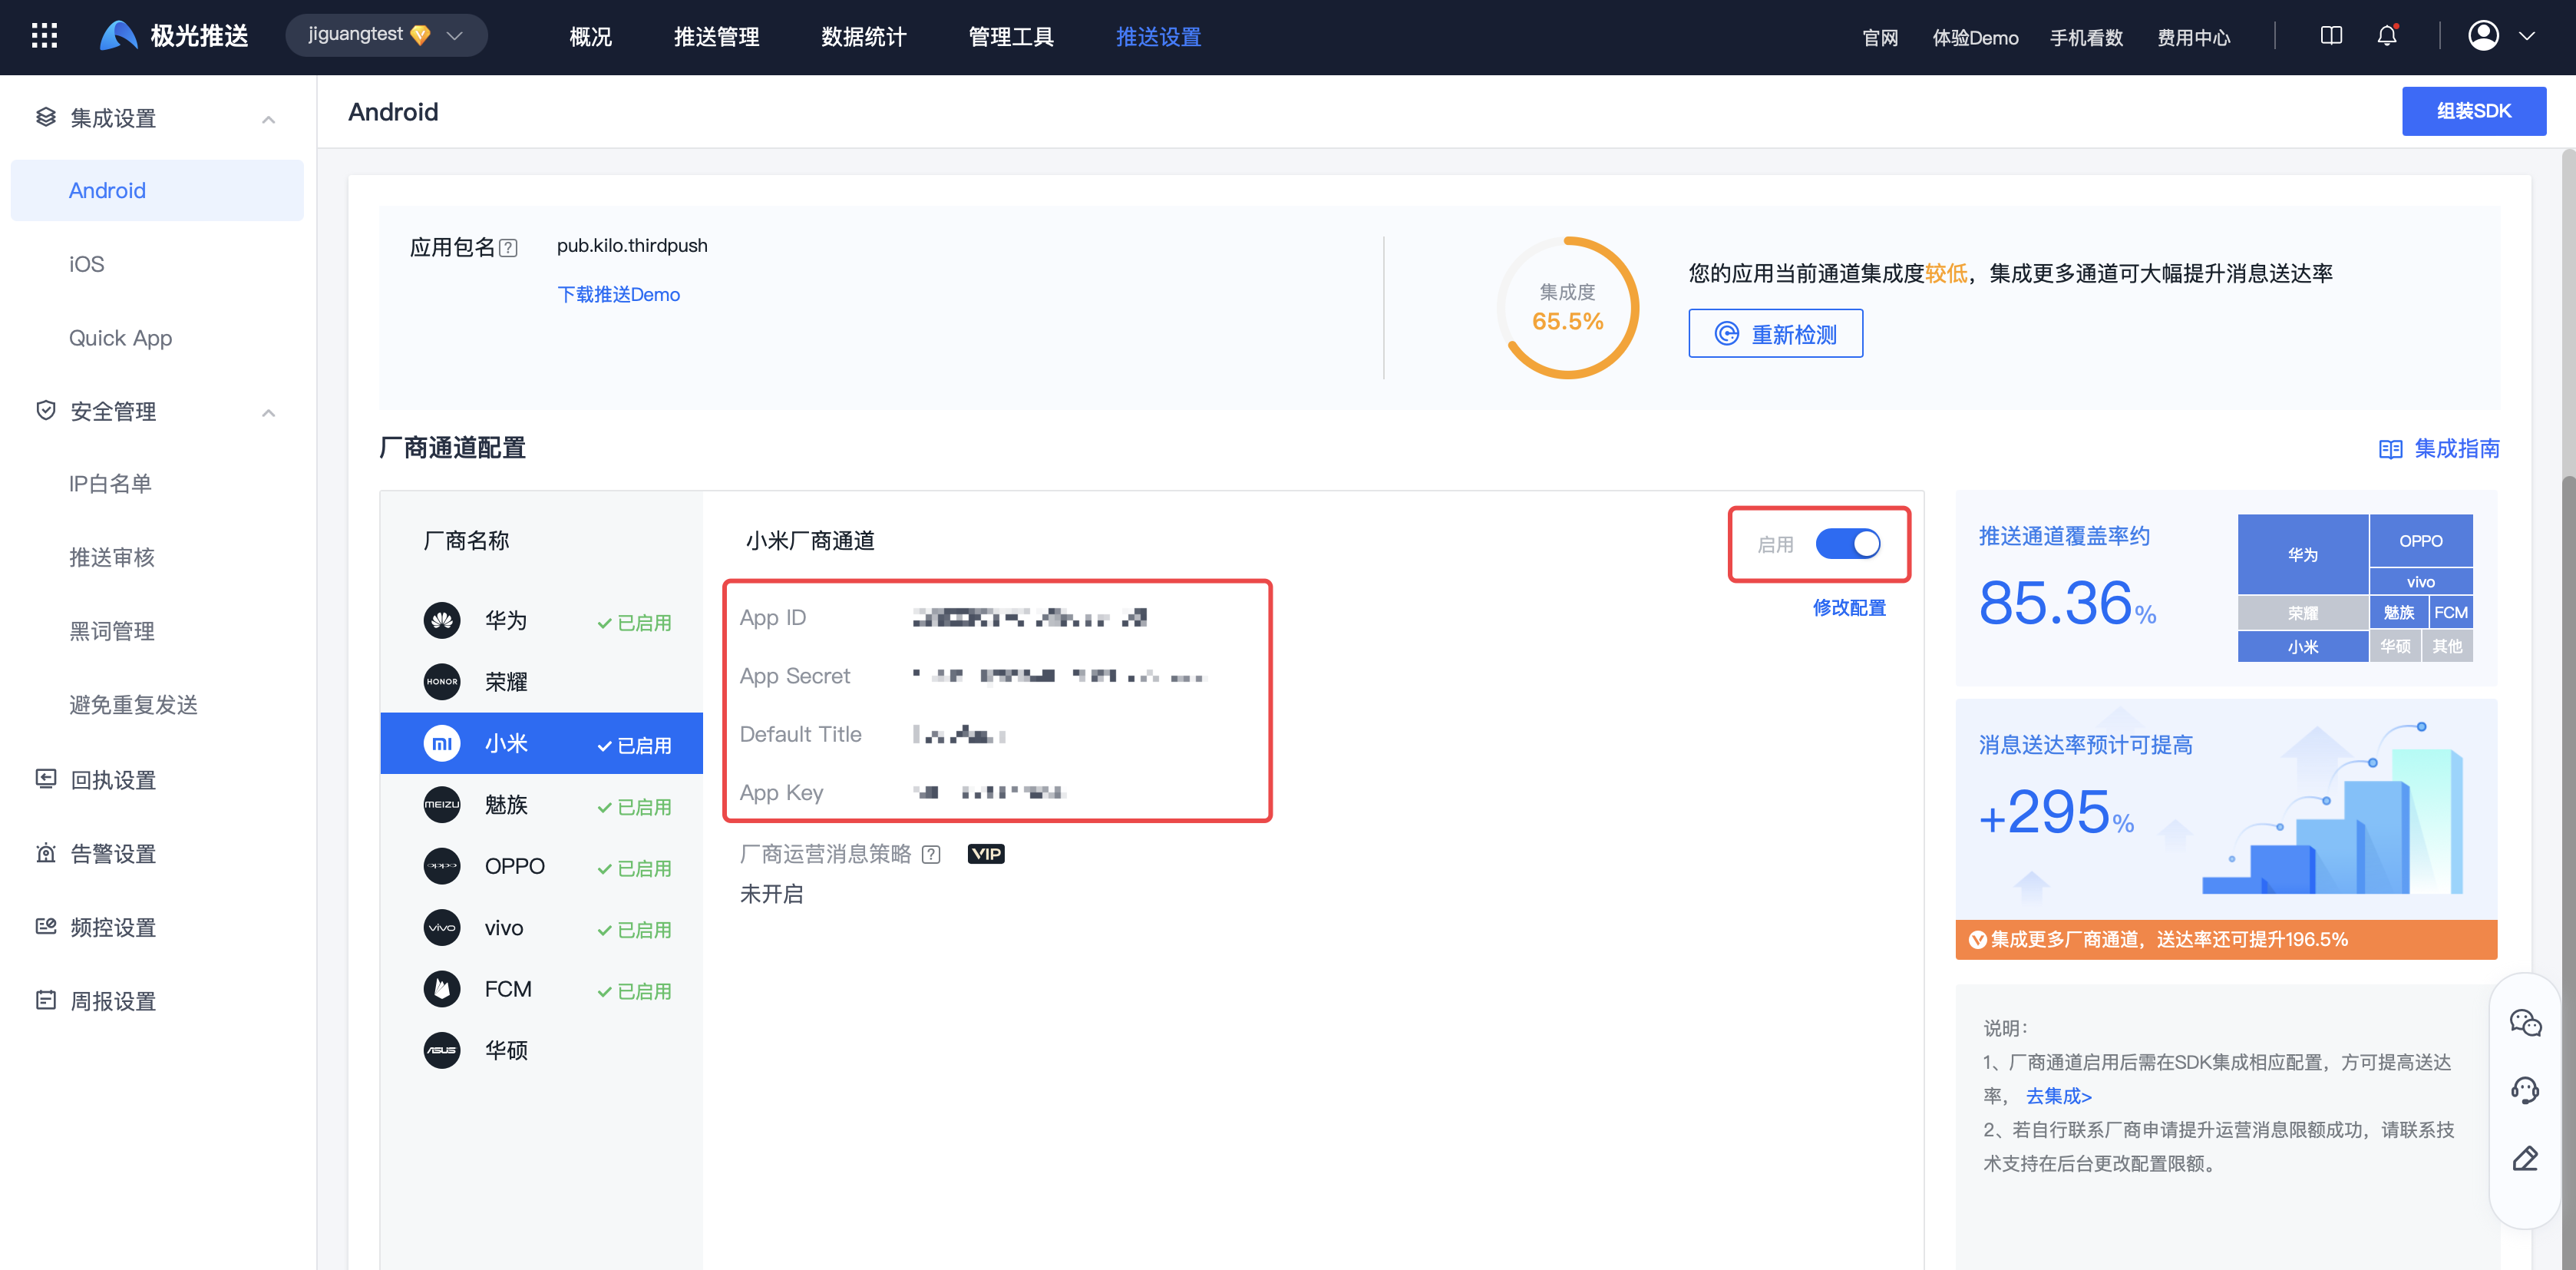Open the feedback pencil icon
2576x1270 pixels.
click(x=2525, y=1158)
